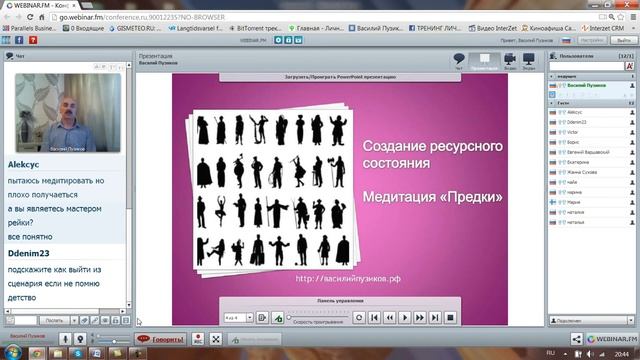The height and width of the screenshot is (360, 640).
Task: Click the red Говорить! talk button
Action: coord(160,339)
